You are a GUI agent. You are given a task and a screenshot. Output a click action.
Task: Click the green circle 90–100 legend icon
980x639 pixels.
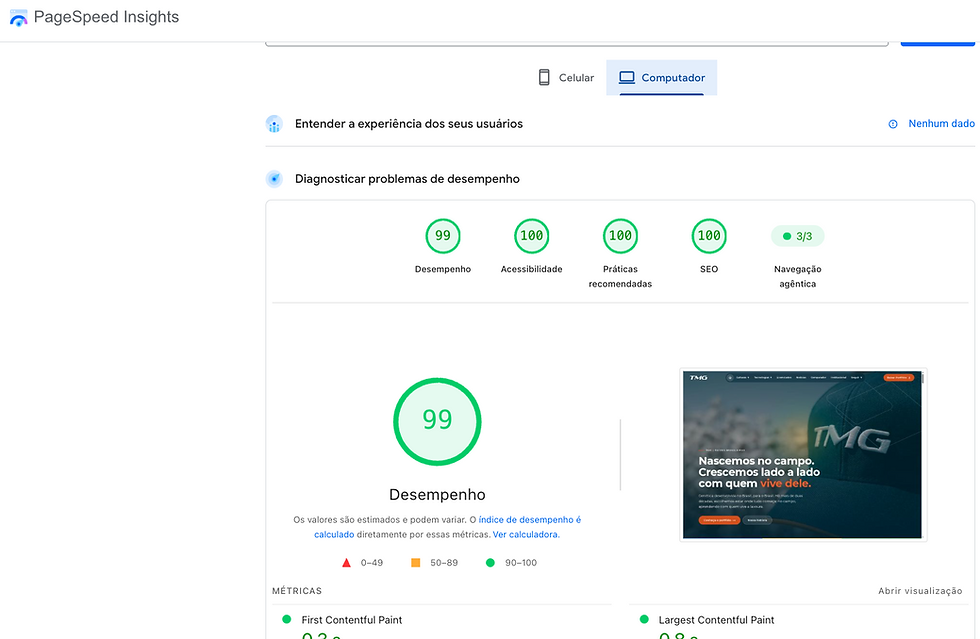tap(491, 563)
